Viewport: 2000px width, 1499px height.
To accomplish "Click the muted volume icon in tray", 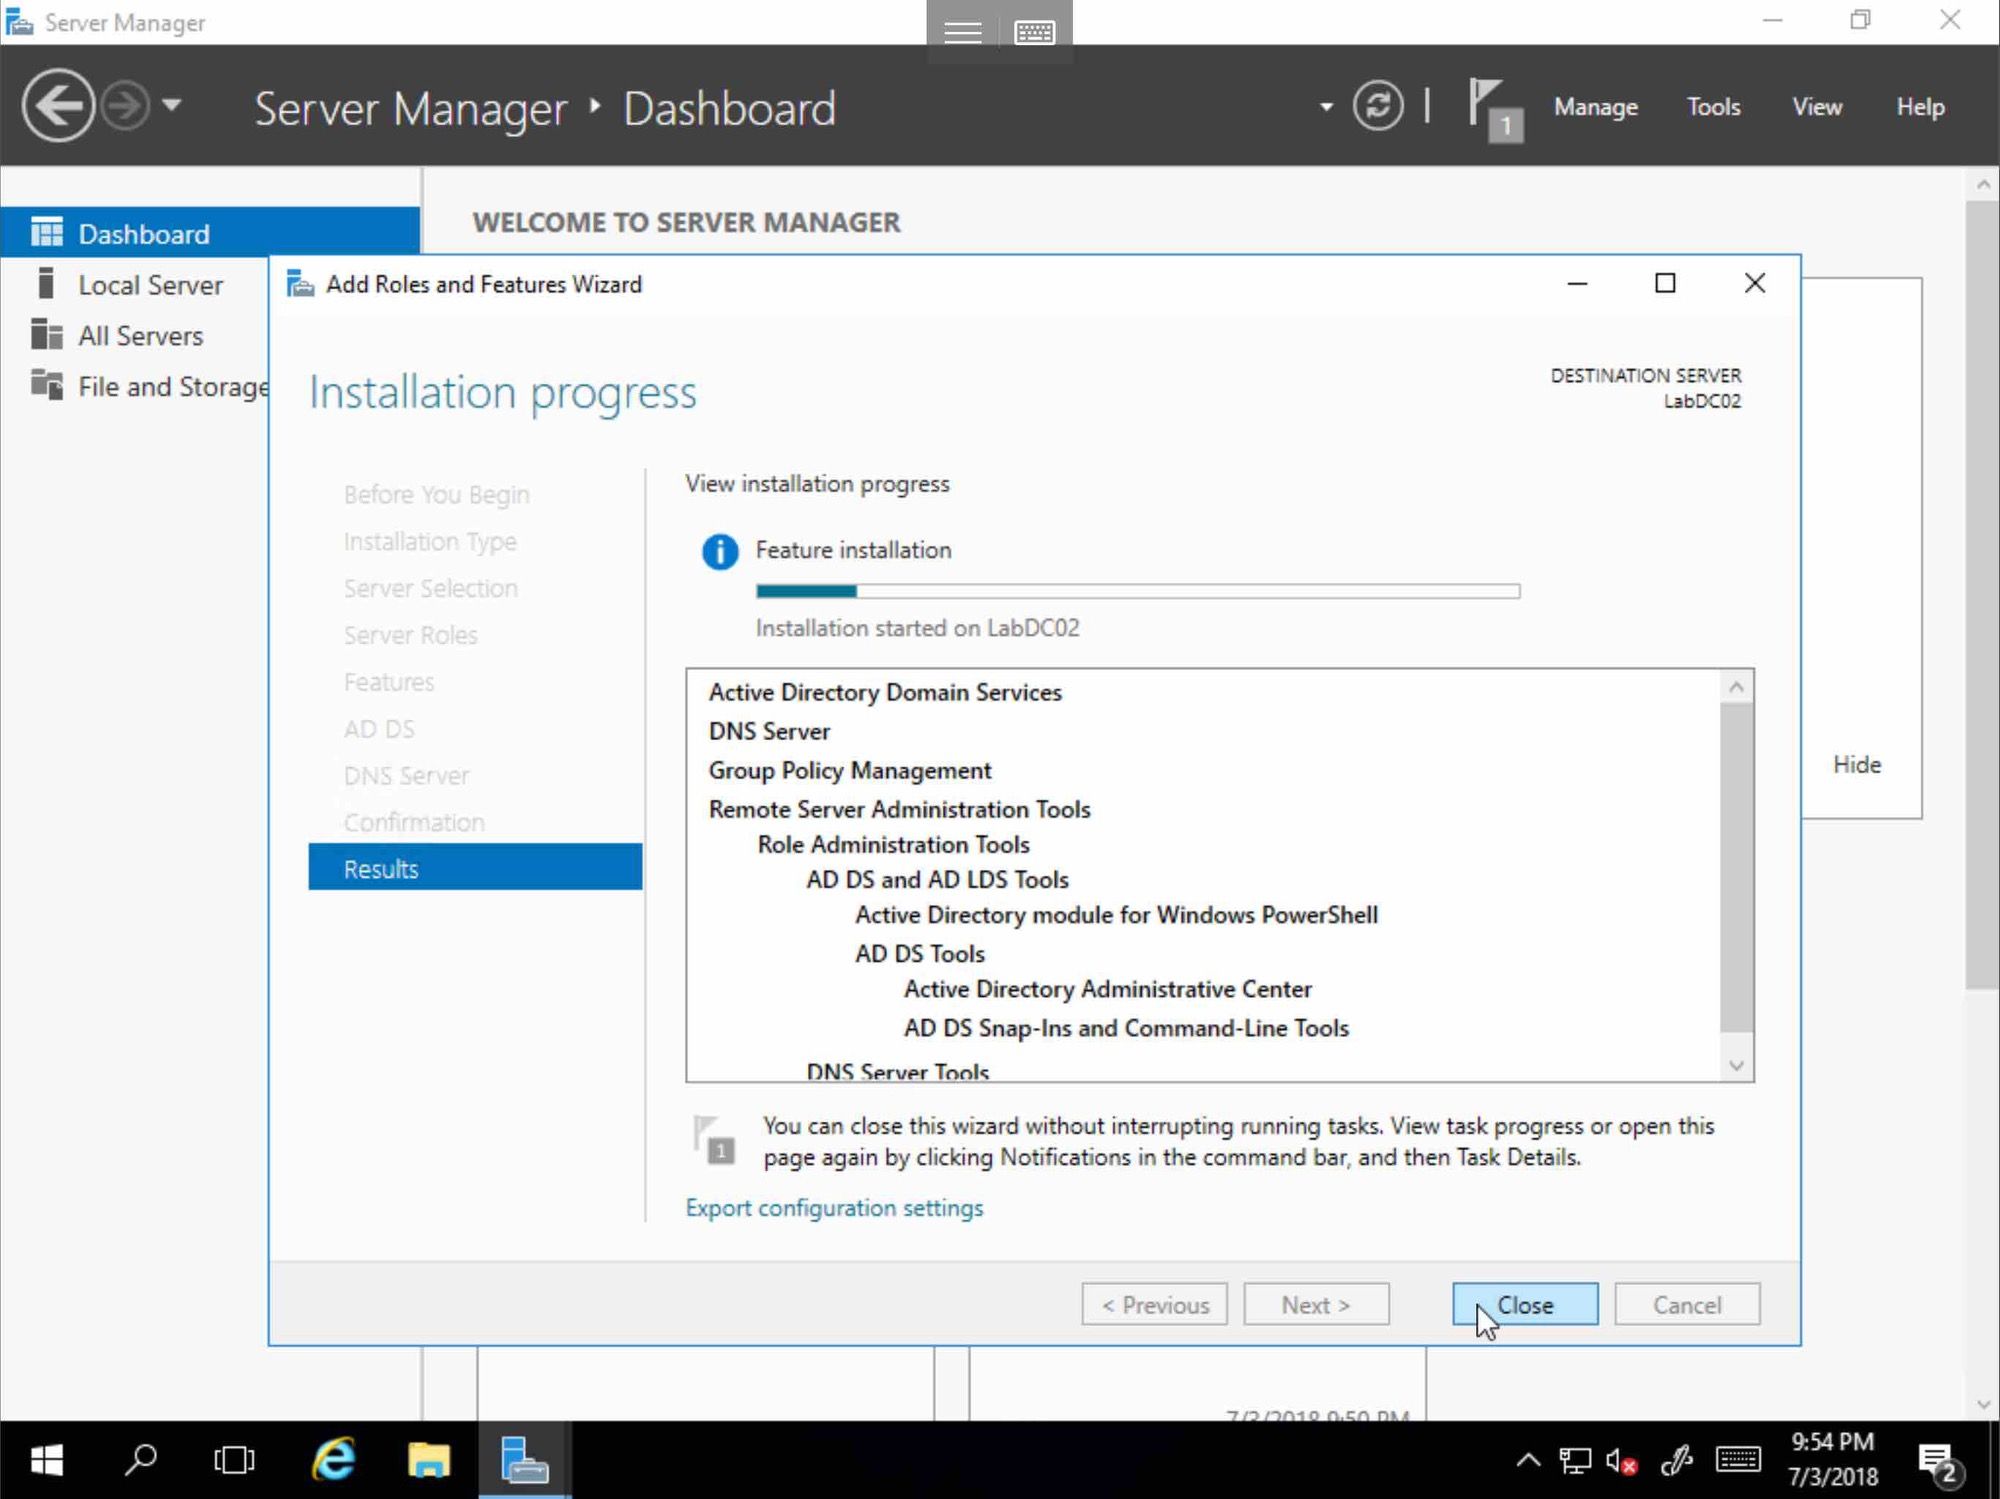I will 1621,1460.
